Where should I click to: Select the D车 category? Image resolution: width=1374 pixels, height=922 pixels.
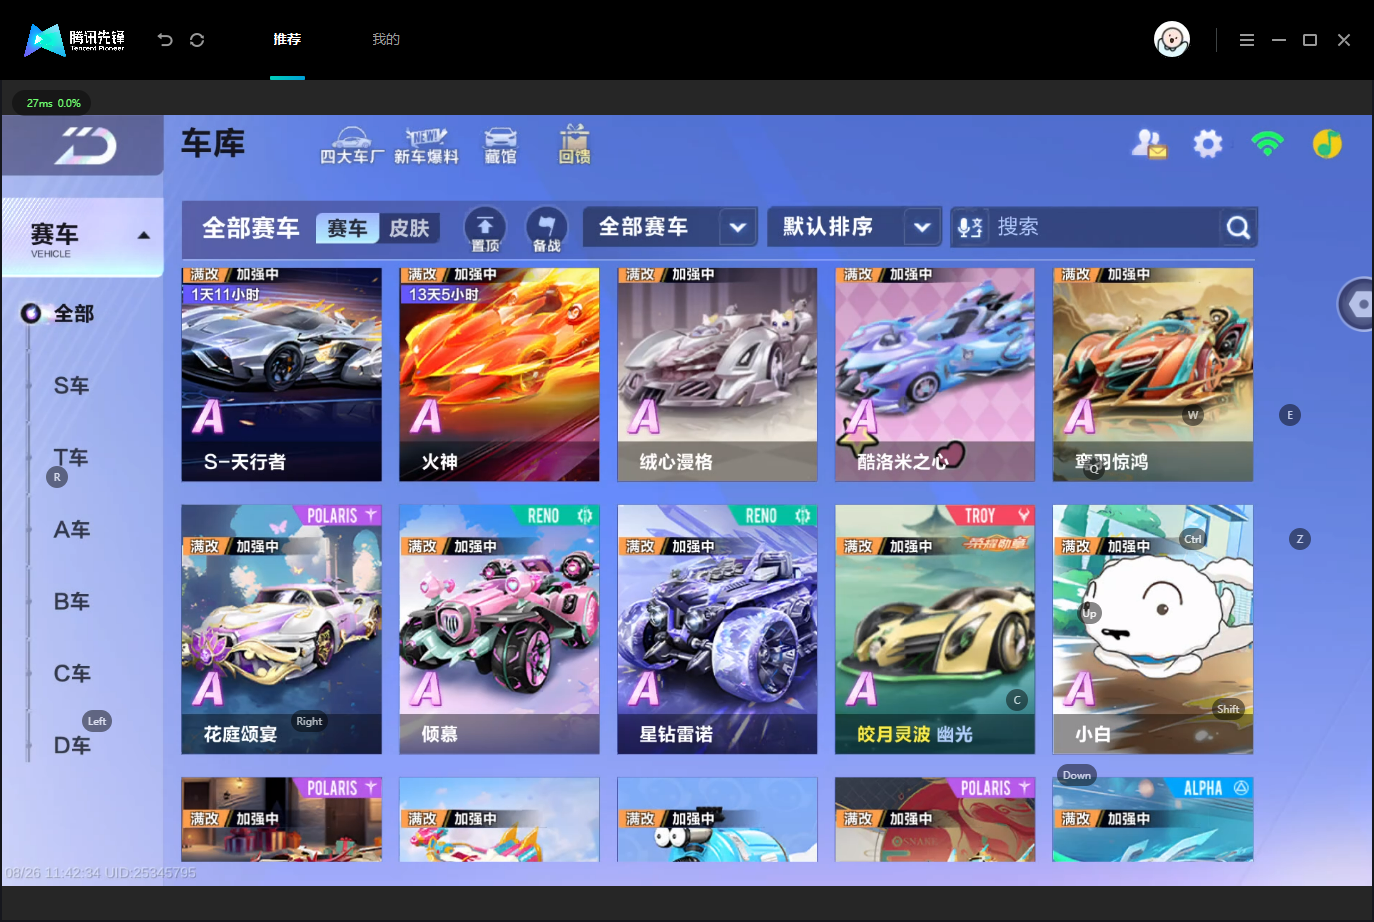[71, 746]
